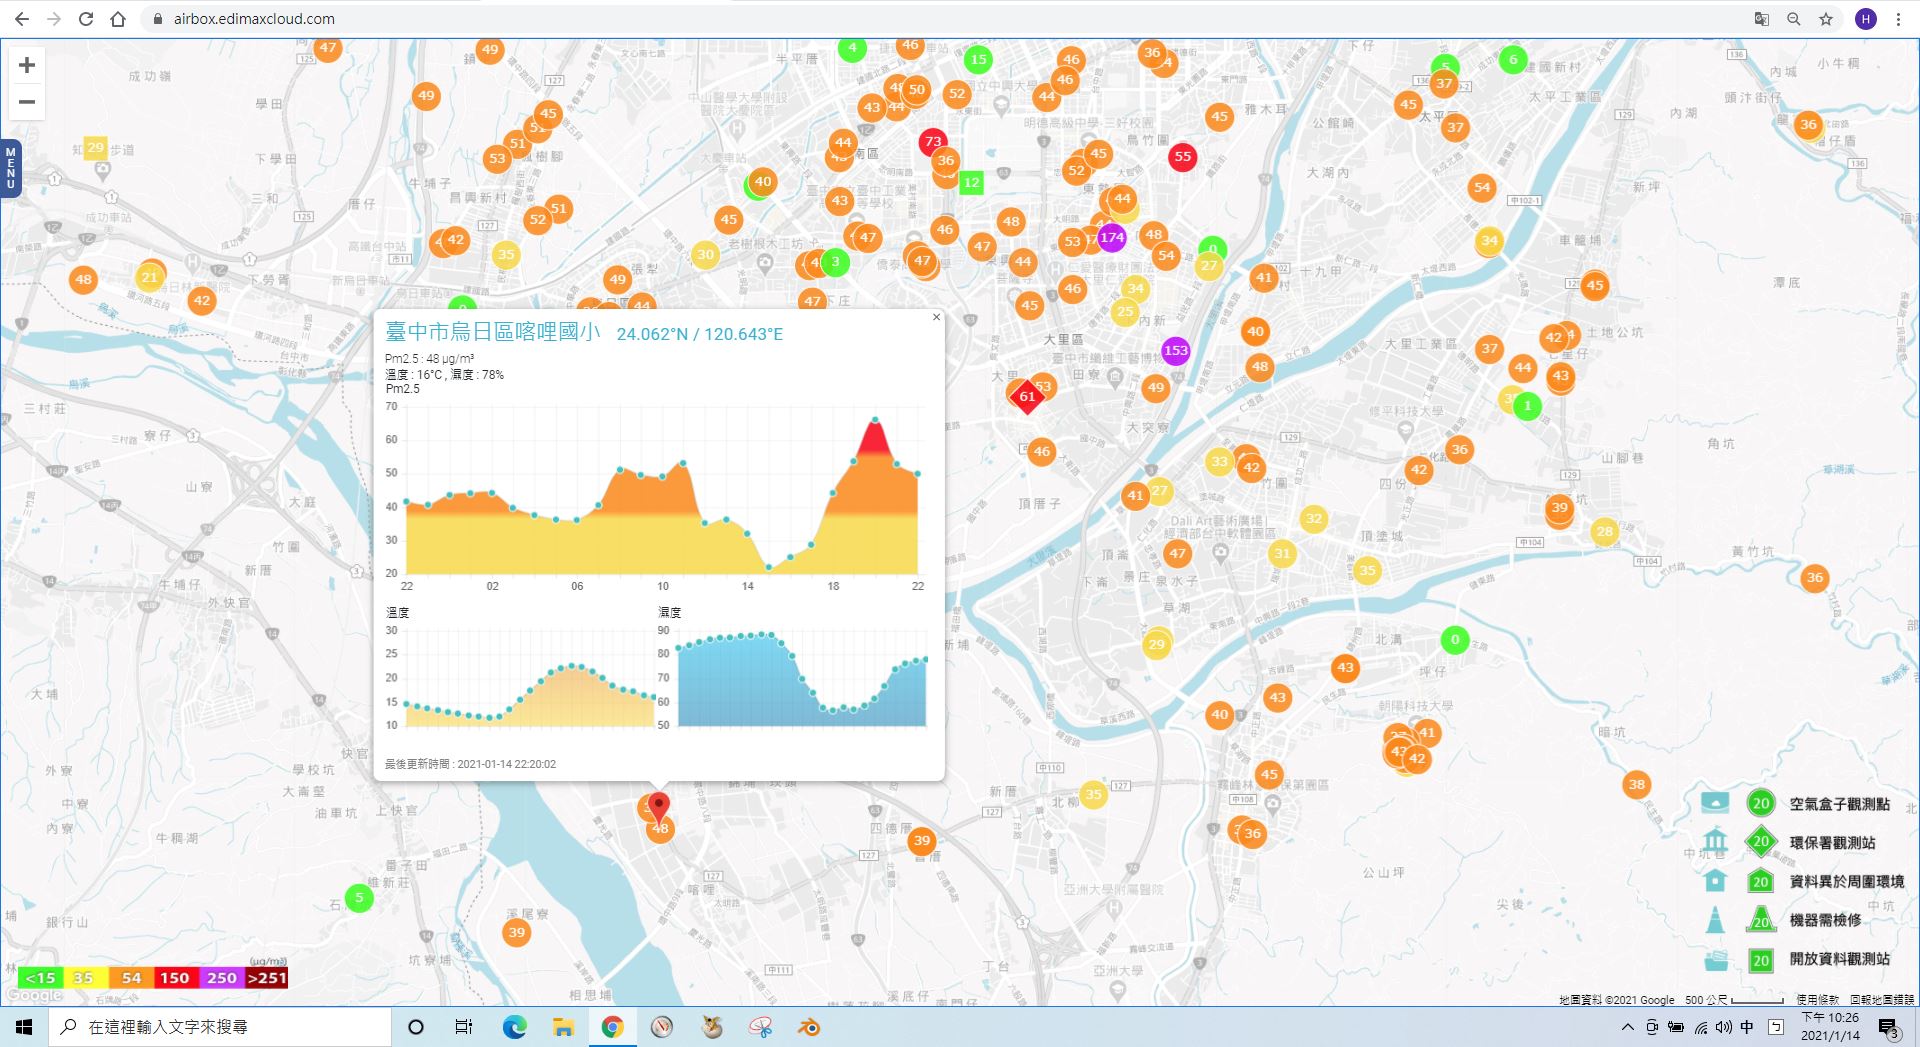Screen dimensions: 1920x1047
Task: Select the green 5 marker near 石
Action: (359, 898)
